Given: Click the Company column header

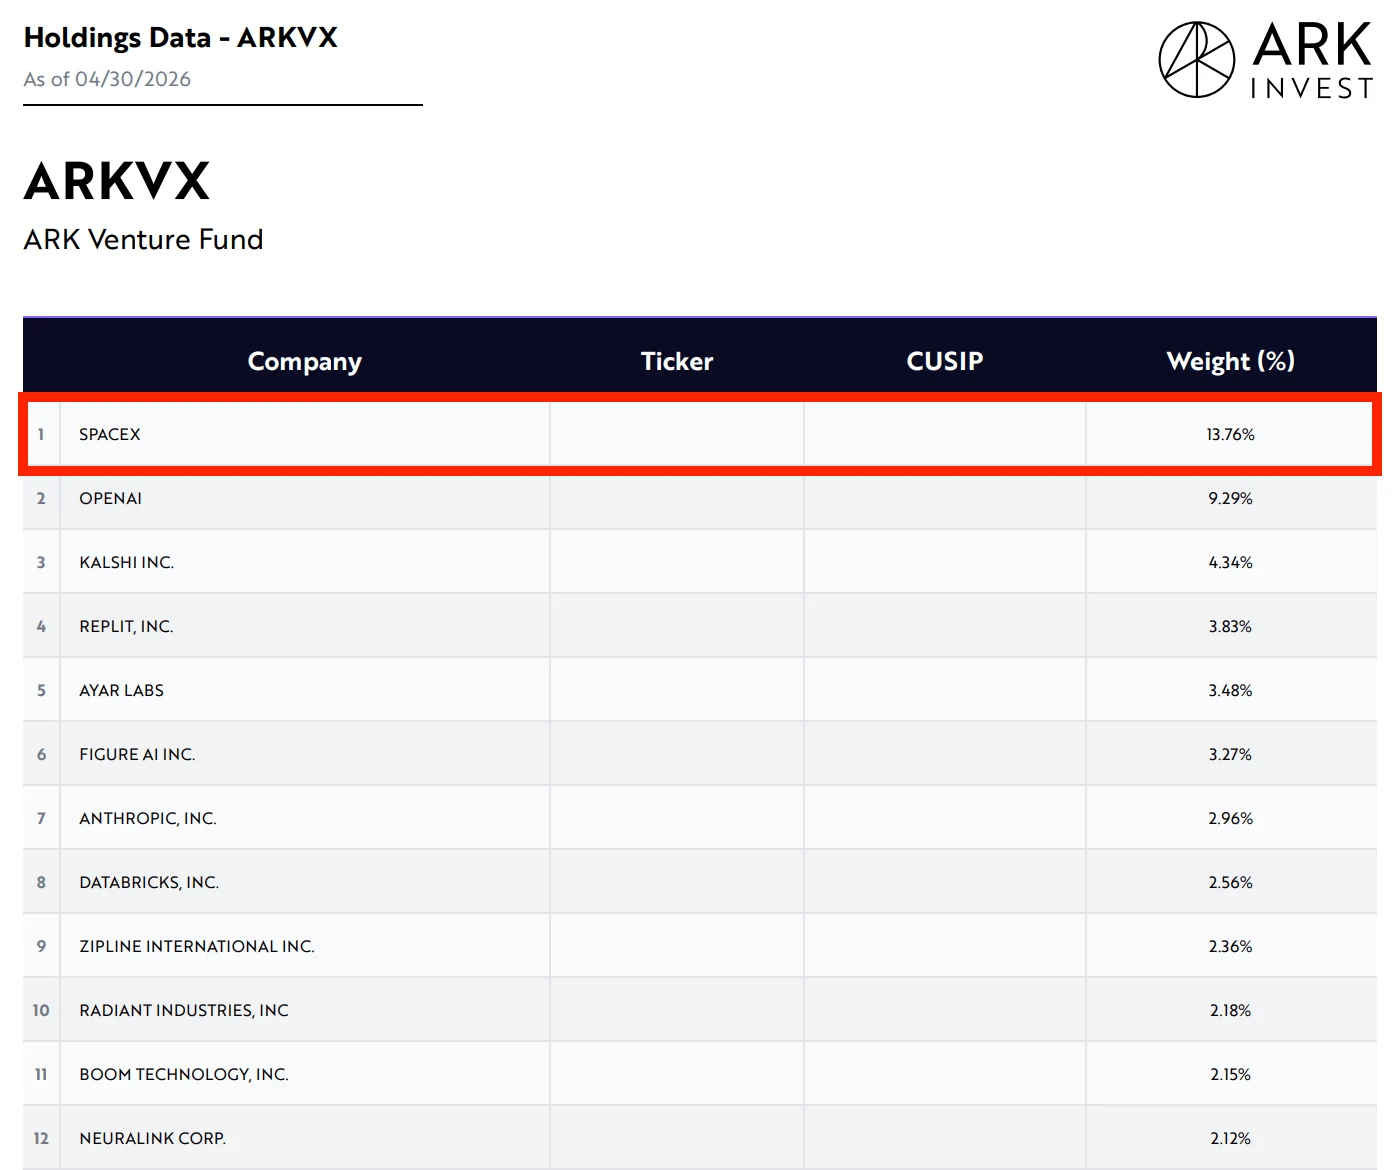Looking at the screenshot, I should [x=305, y=361].
